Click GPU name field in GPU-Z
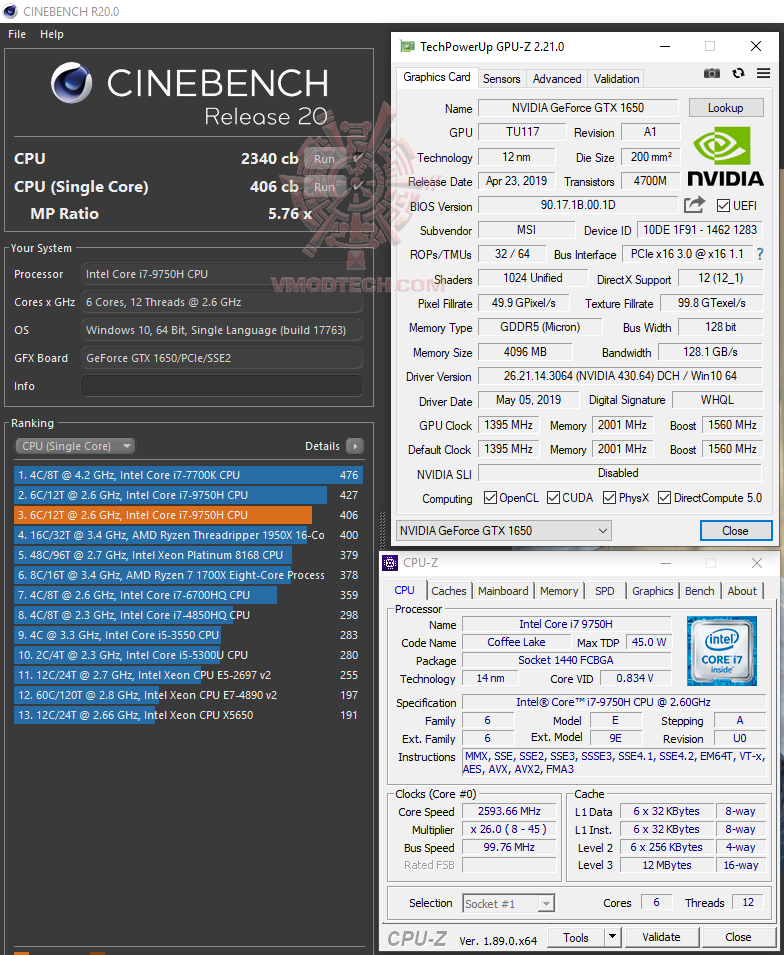The image size is (784, 955). tap(577, 108)
